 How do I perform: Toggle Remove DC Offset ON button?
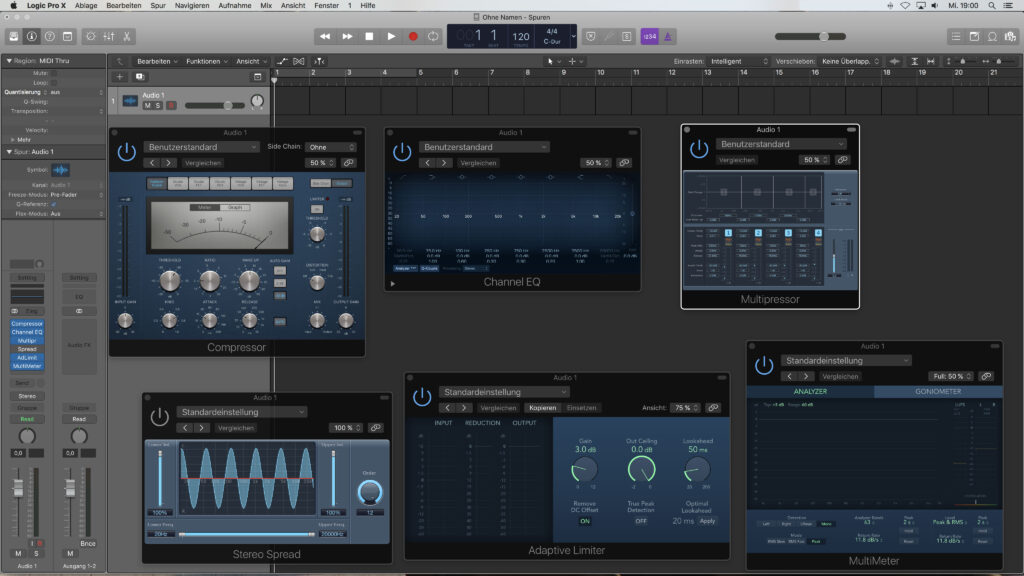point(584,521)
